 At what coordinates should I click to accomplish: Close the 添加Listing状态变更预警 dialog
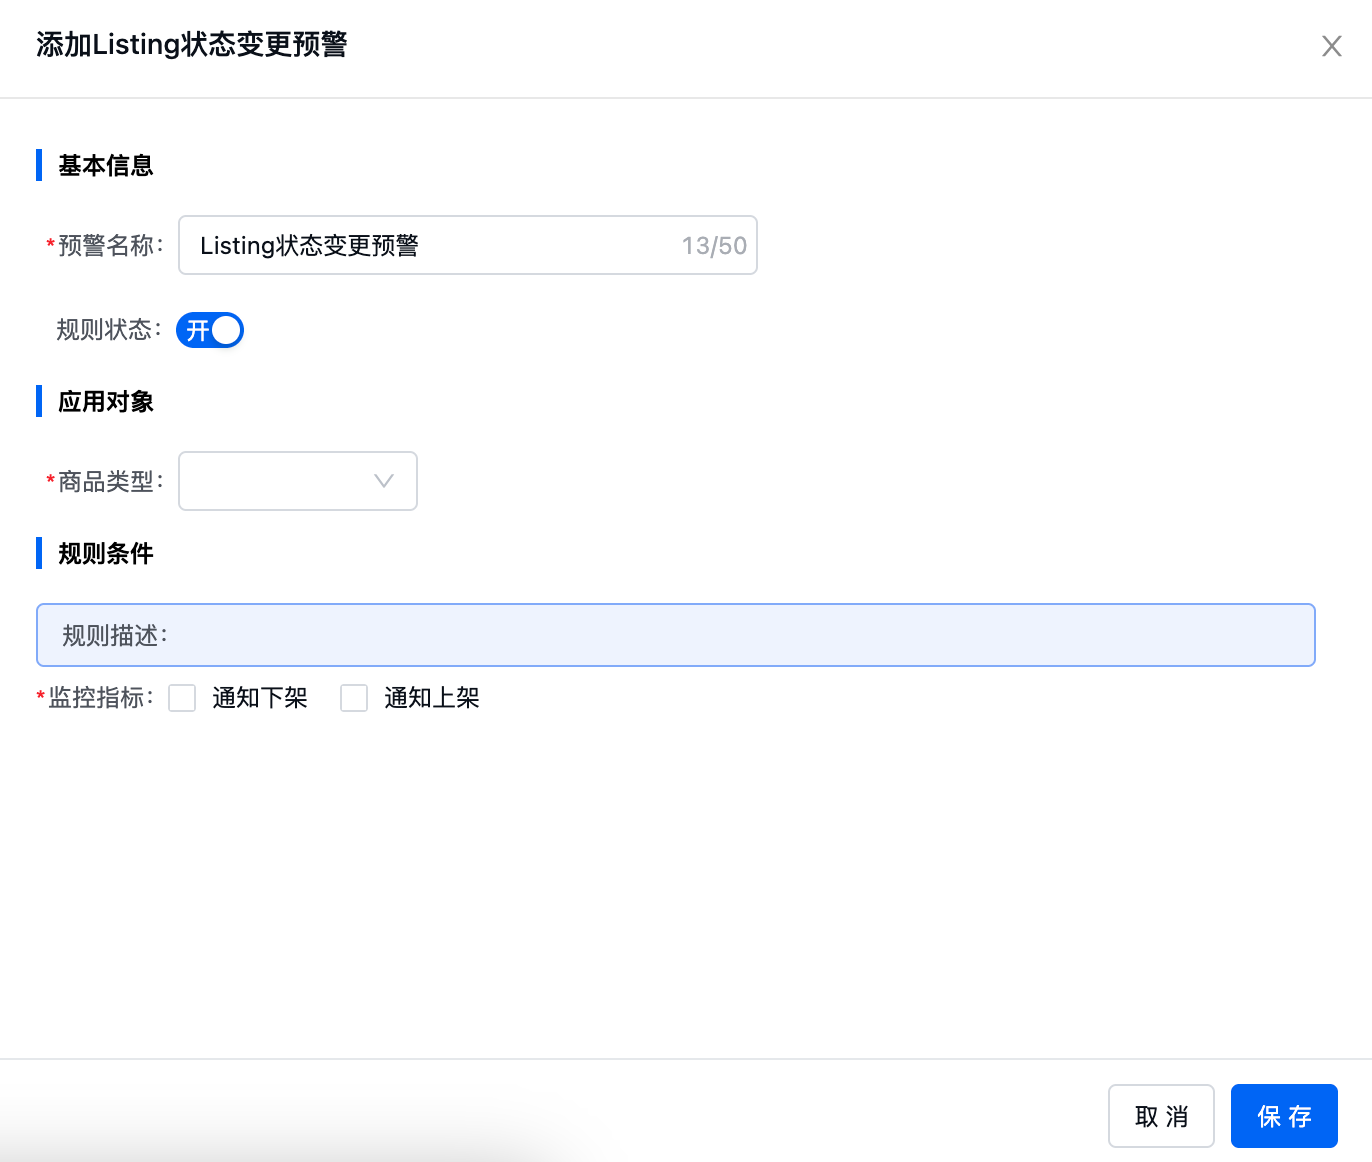click(1331, 46)
